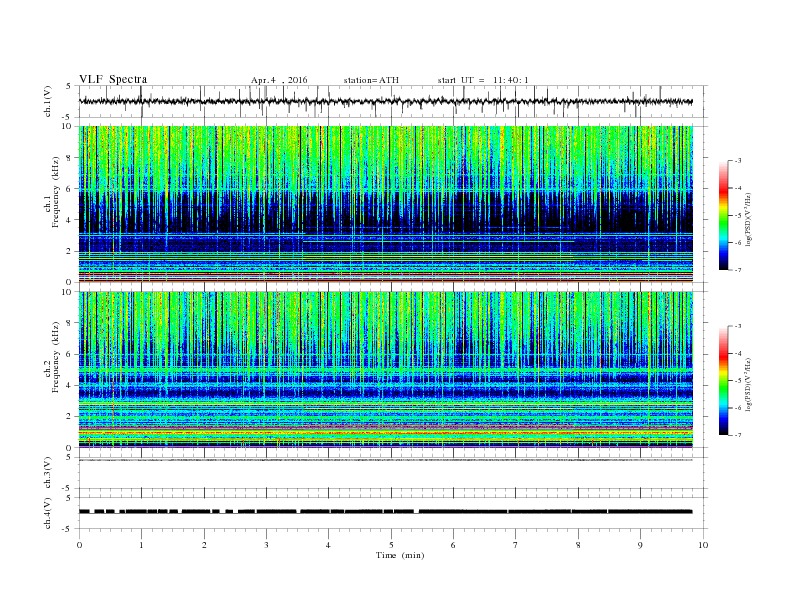Click the 'ch.1(V)' waveform axis label
The width and height of the screenshot is (792, 612).
coord(48,102)
